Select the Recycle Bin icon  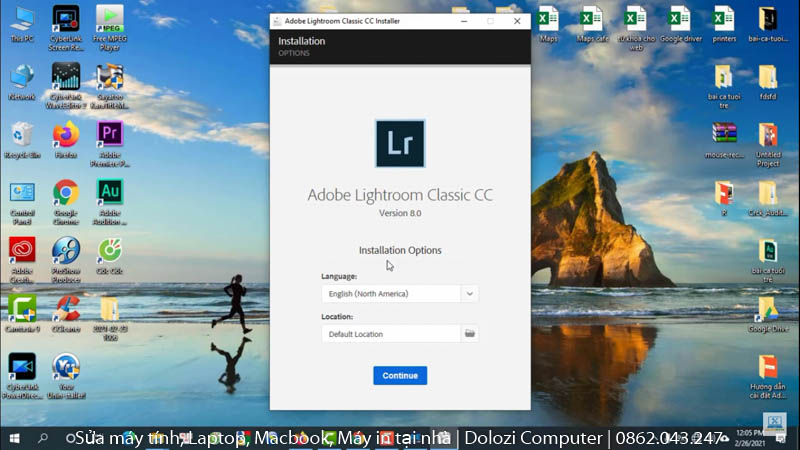coord(22,135)
